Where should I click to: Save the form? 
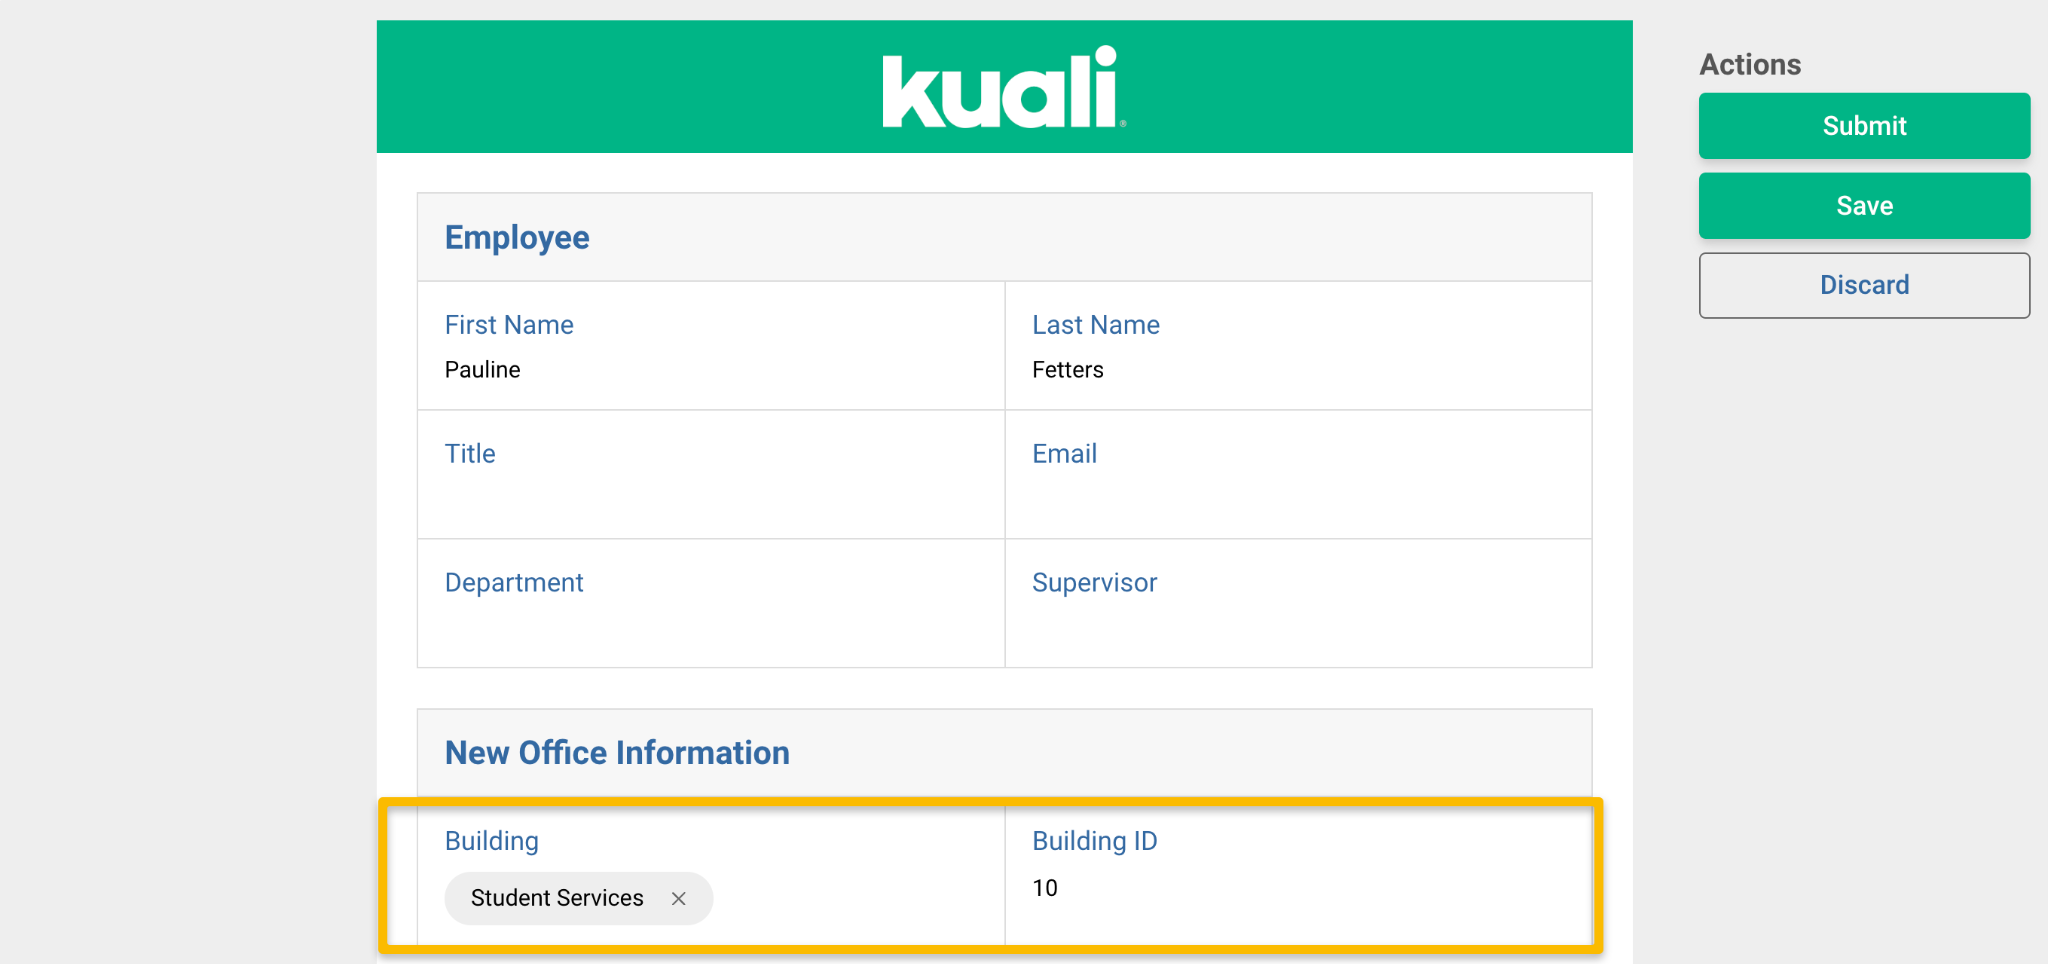(x=1863, y=206)
